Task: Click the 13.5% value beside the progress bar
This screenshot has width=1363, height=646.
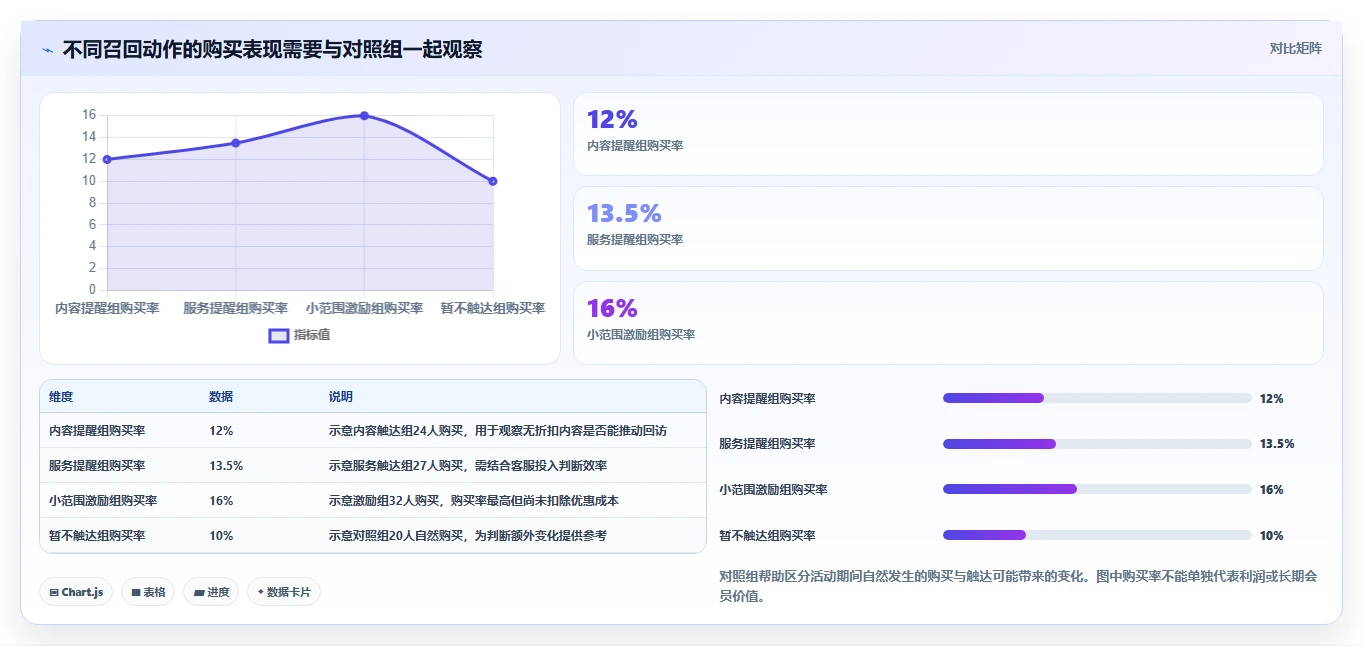Action: [x=1277, y=444]
